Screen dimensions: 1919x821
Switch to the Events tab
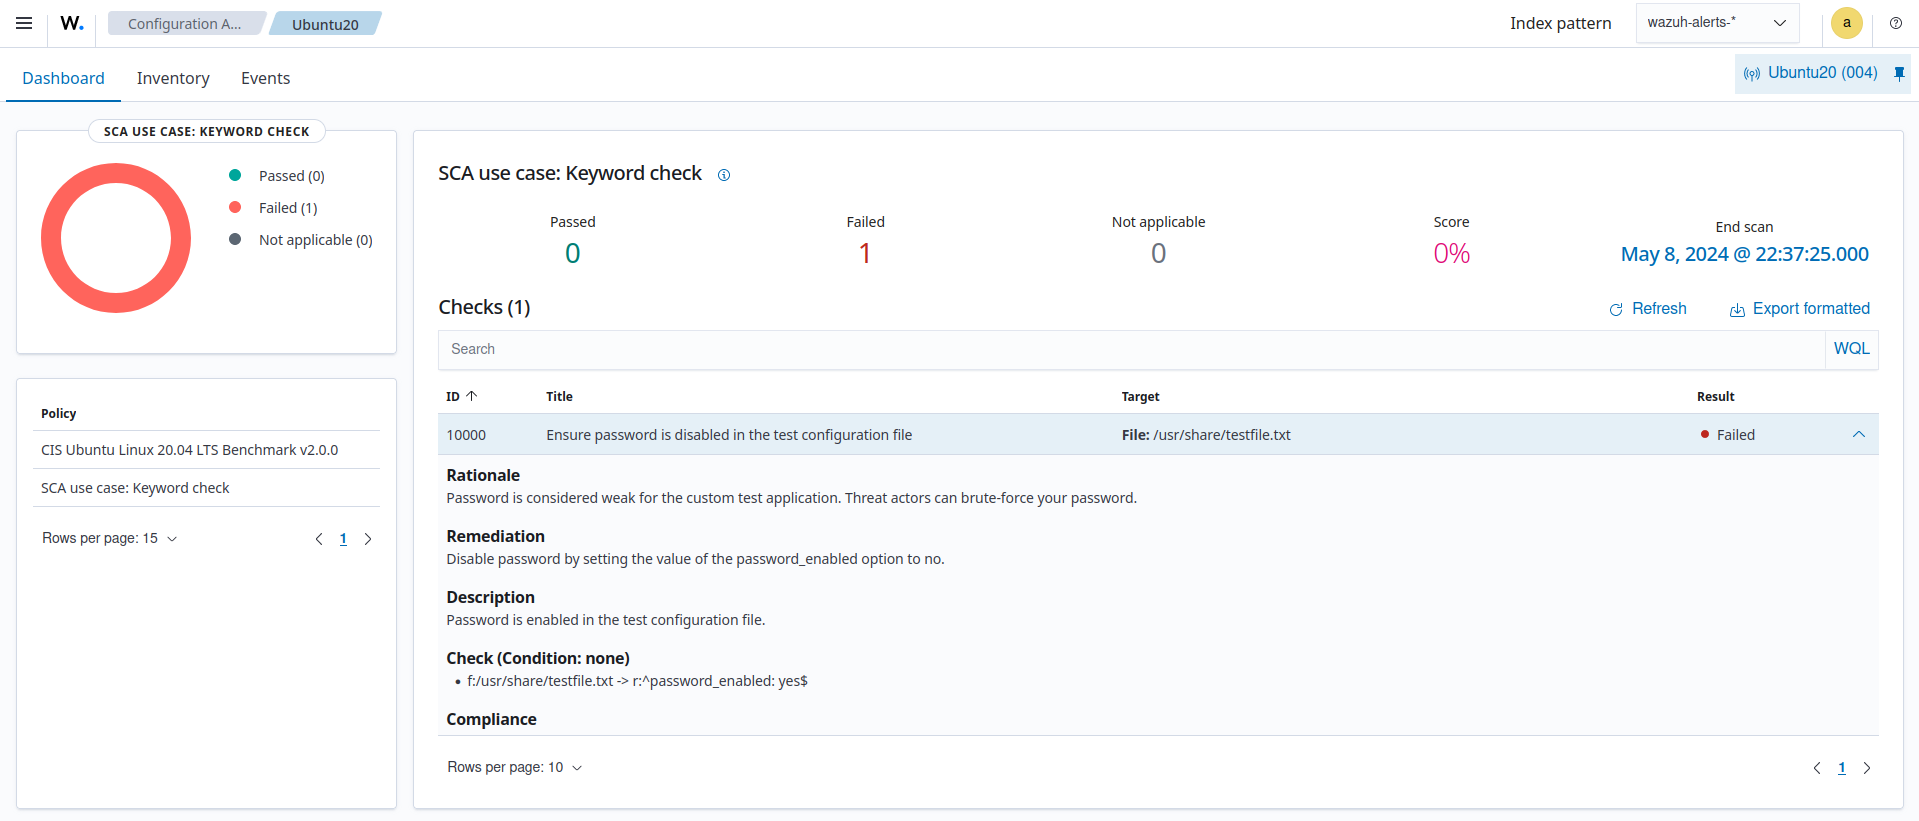click(x=265, y=78)
